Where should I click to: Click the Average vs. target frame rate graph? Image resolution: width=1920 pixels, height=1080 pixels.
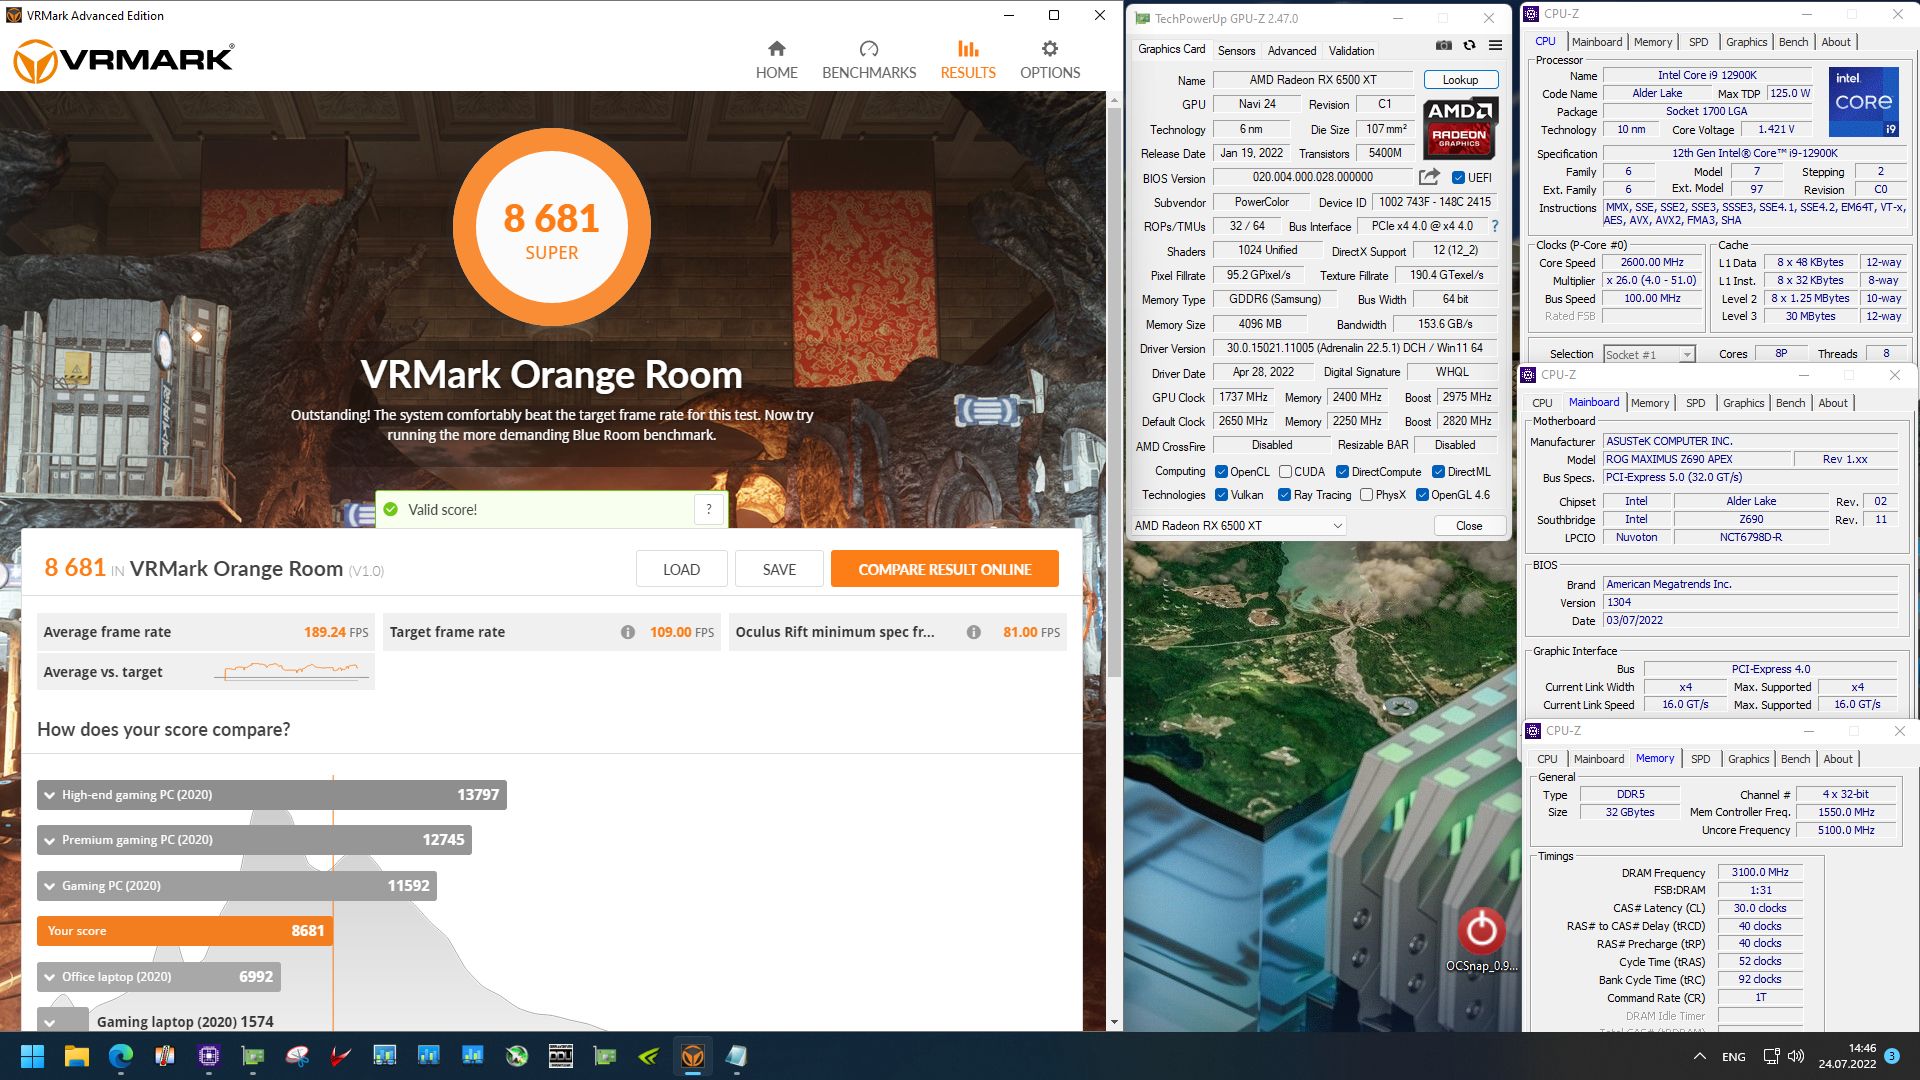click(x=292, y=671)
